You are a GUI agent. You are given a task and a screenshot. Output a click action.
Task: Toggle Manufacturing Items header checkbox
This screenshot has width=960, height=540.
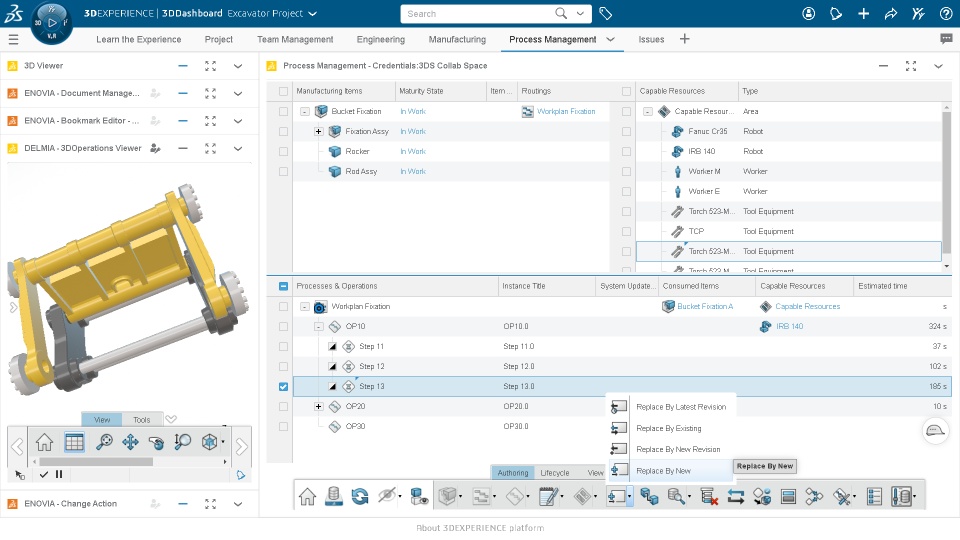click(x=283, y=91)
